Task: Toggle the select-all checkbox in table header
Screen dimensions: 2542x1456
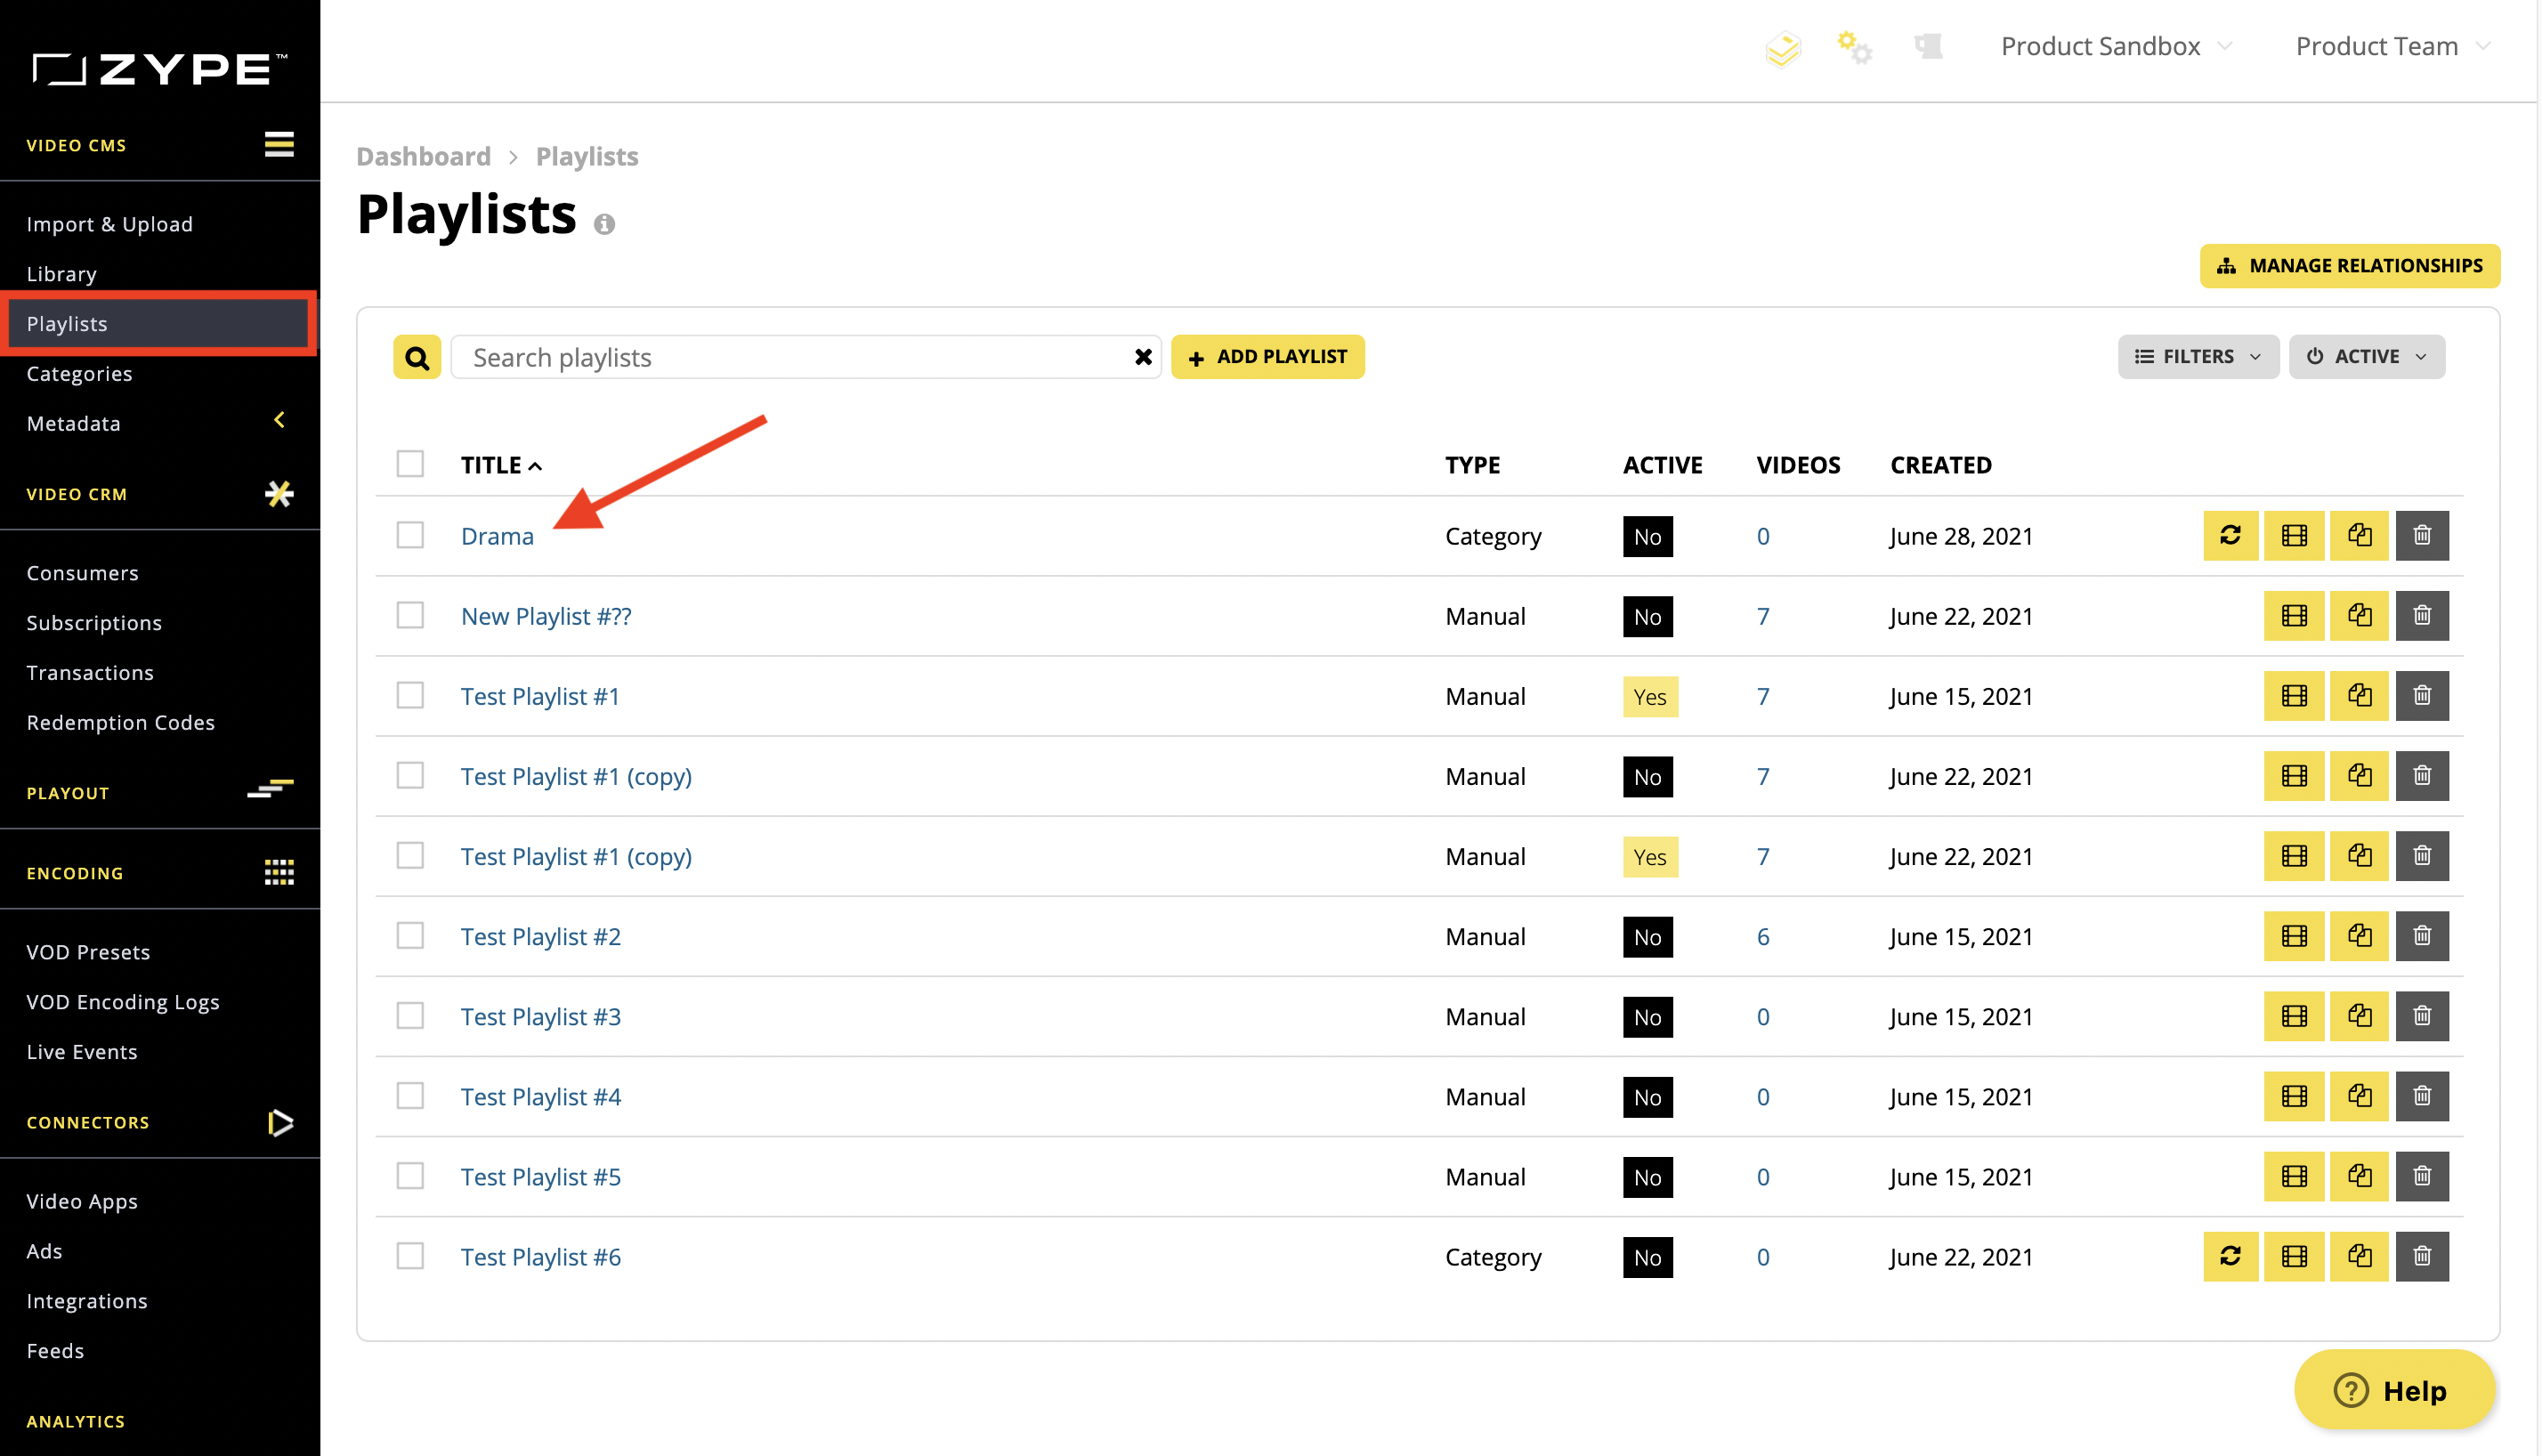Action: click(410, 464)
